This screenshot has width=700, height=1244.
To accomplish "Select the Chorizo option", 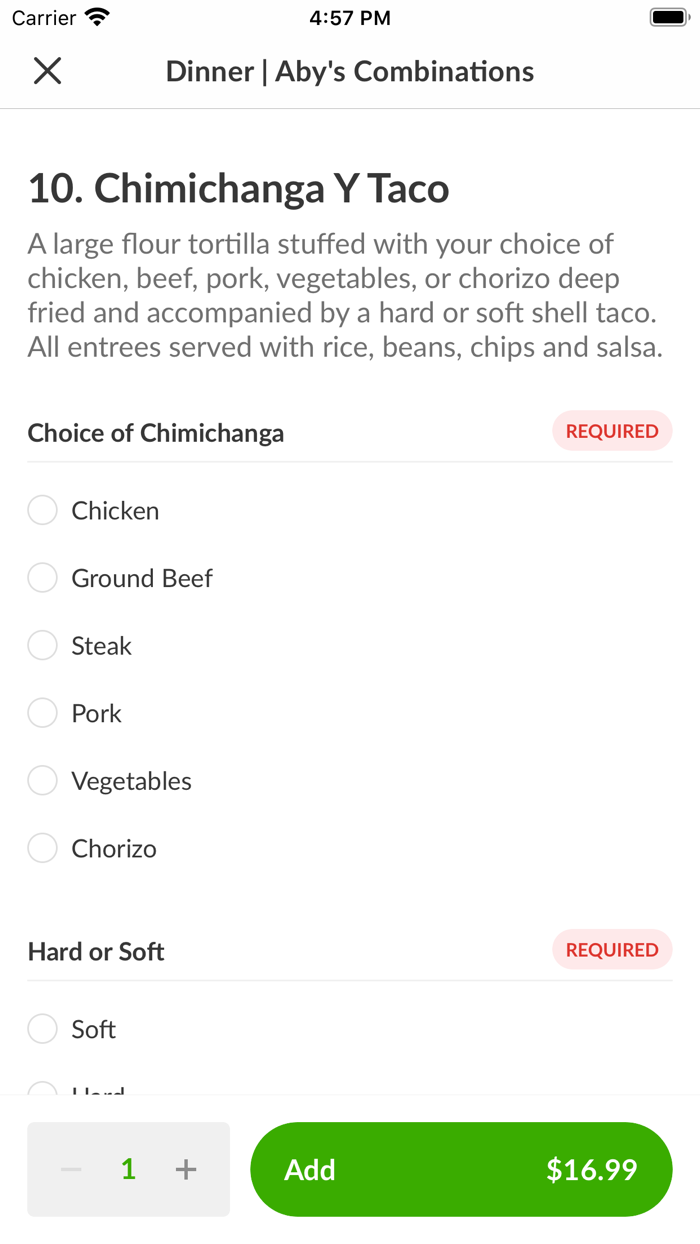I will [x=43, y=849].
